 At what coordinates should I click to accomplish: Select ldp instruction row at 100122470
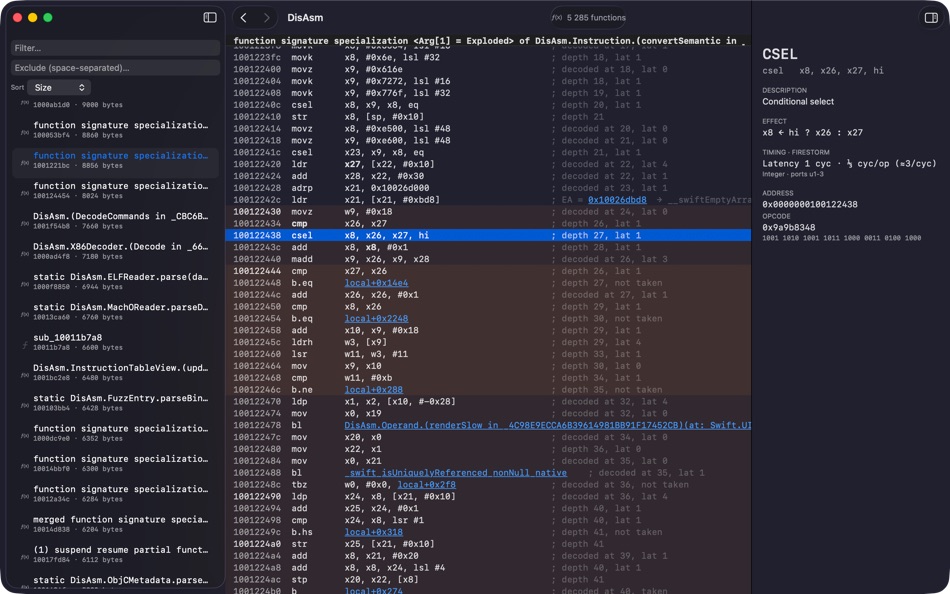[x=488, y=401]
